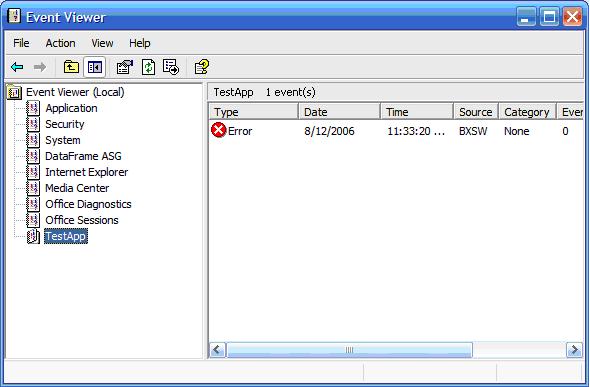Toggle the Show/Hide Console Tree icon
Screen dimensions: 590x387
click(94, 67)
